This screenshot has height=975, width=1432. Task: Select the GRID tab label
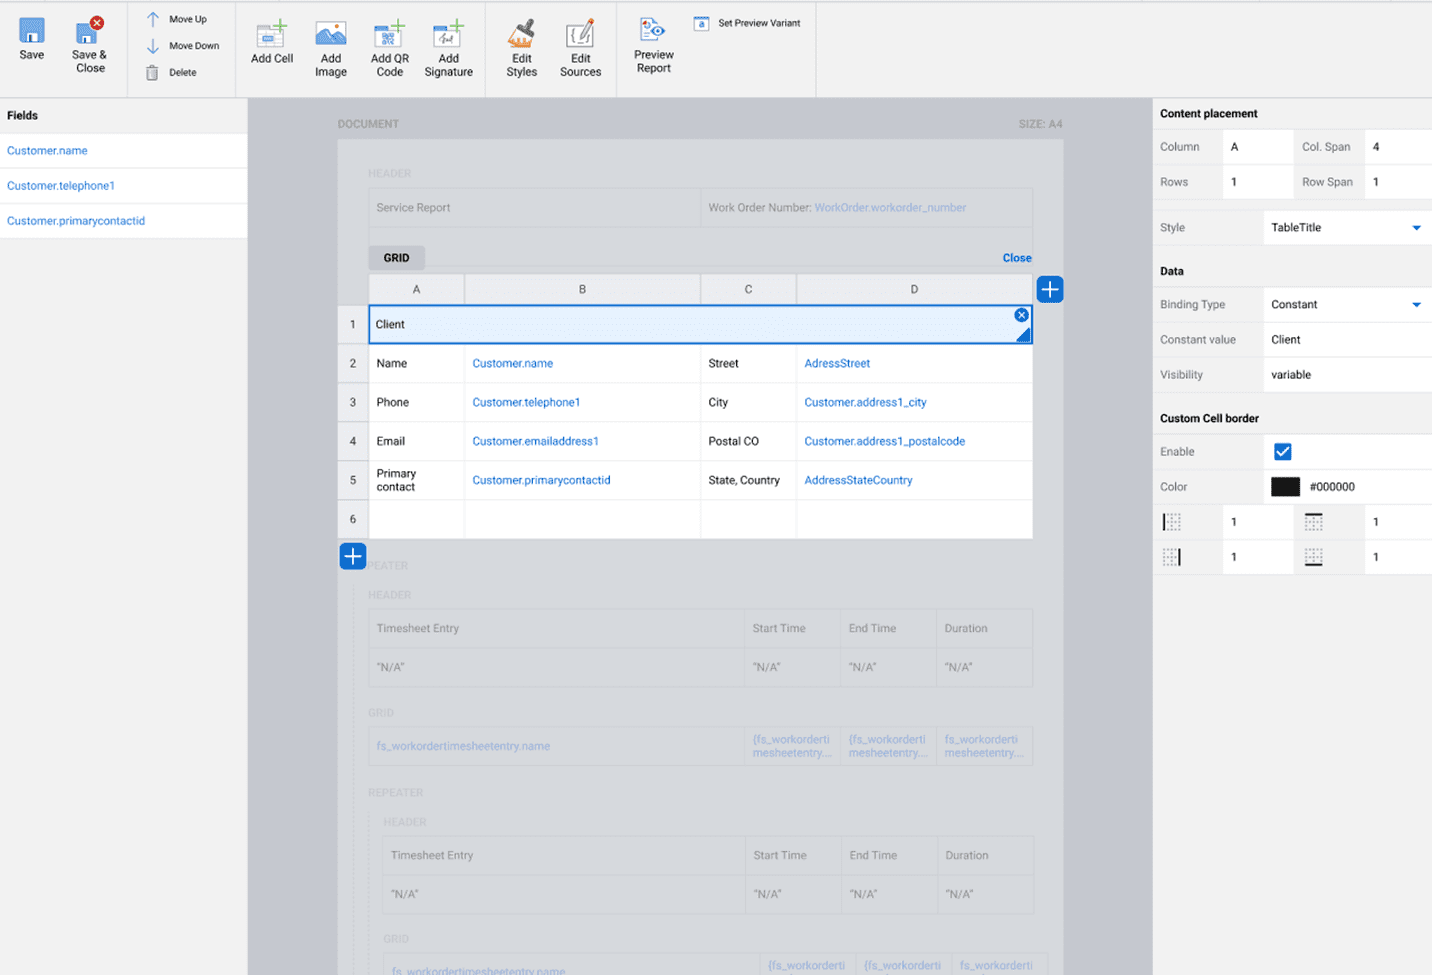click(396, 258)
